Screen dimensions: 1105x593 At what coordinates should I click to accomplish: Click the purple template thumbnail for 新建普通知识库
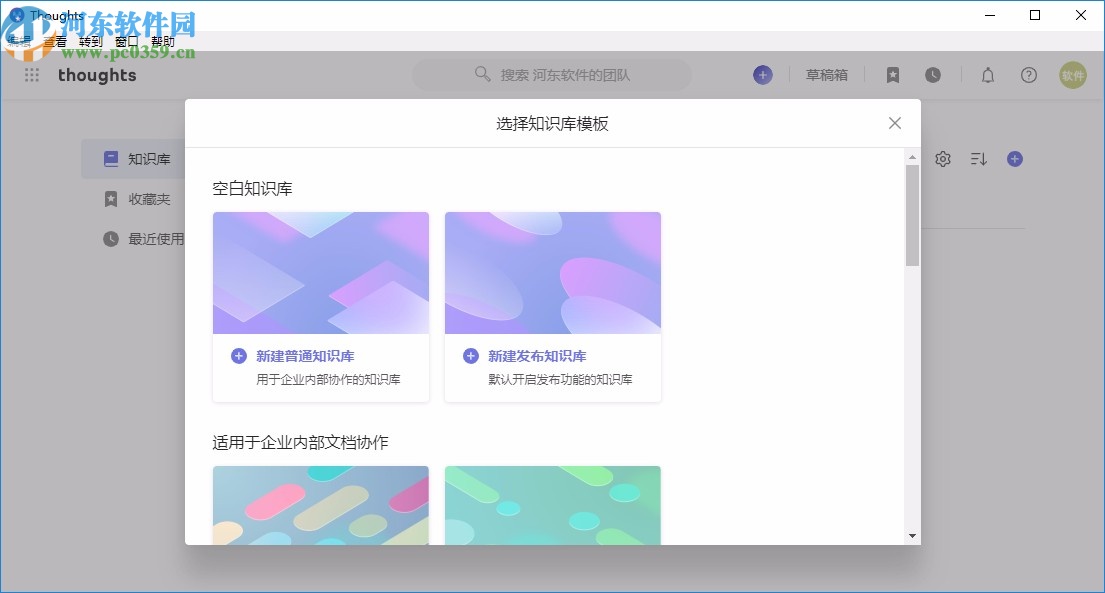(x=320, y=271)
